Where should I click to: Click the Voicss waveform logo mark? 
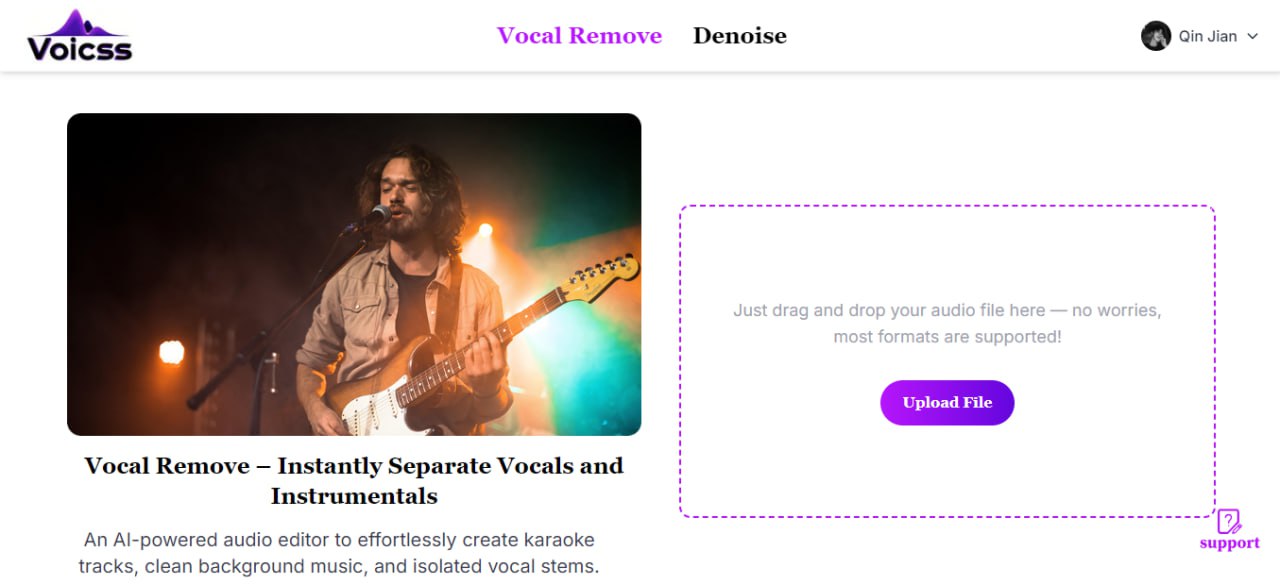click(x=79, y=23)
